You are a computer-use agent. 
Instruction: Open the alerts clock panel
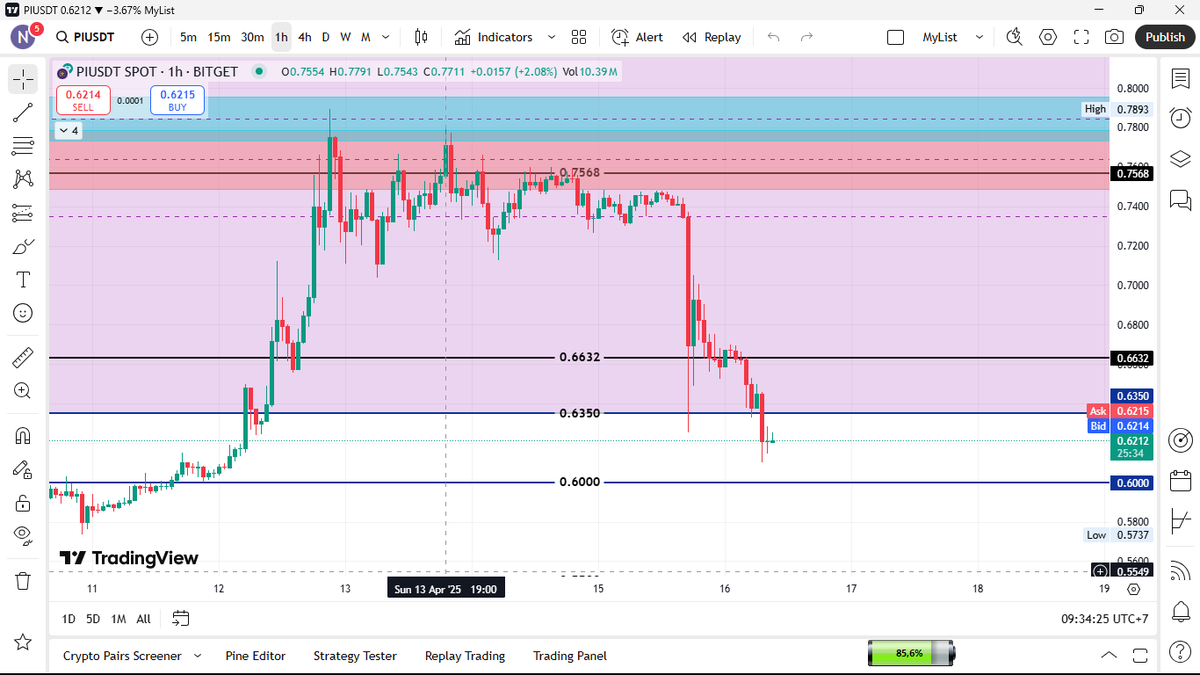point(1179,116)
